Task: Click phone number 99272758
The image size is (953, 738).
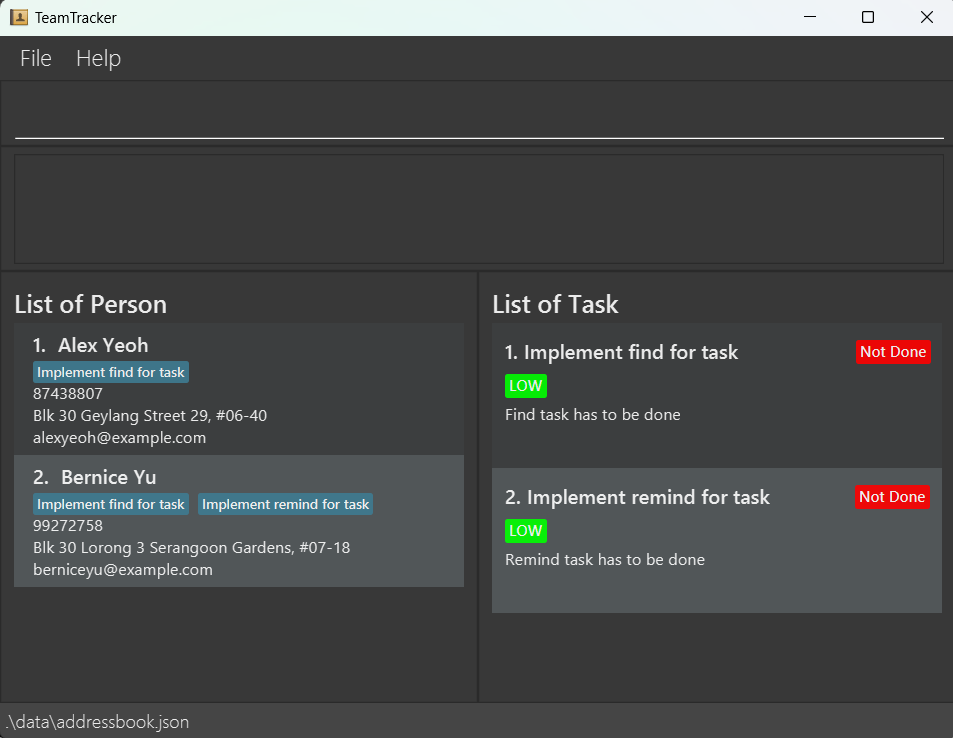Action: pyautogui.click(x=67, y=526)
